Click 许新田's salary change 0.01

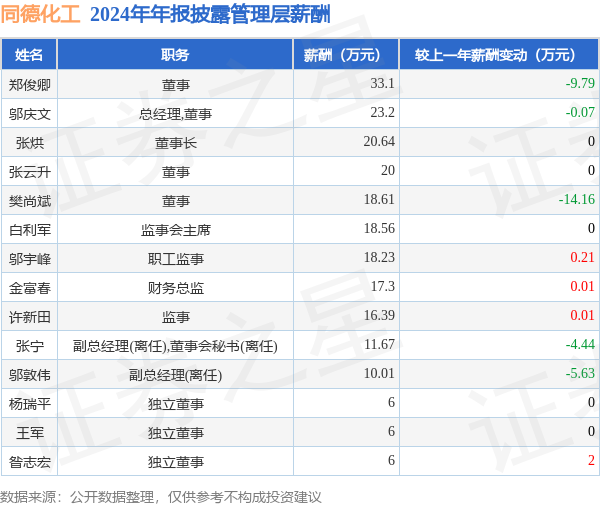coord(582,315)
